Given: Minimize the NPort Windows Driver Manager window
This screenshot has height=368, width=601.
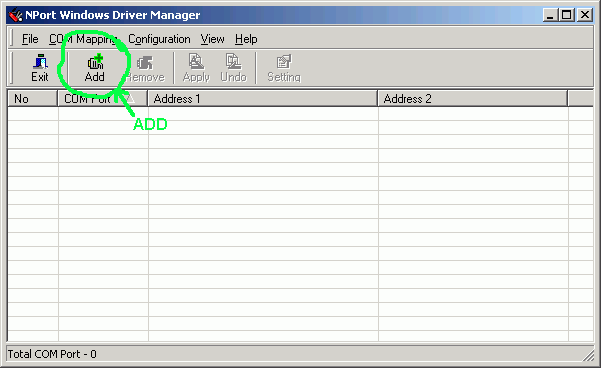Looking at the screenshot, I should [550, 15].
